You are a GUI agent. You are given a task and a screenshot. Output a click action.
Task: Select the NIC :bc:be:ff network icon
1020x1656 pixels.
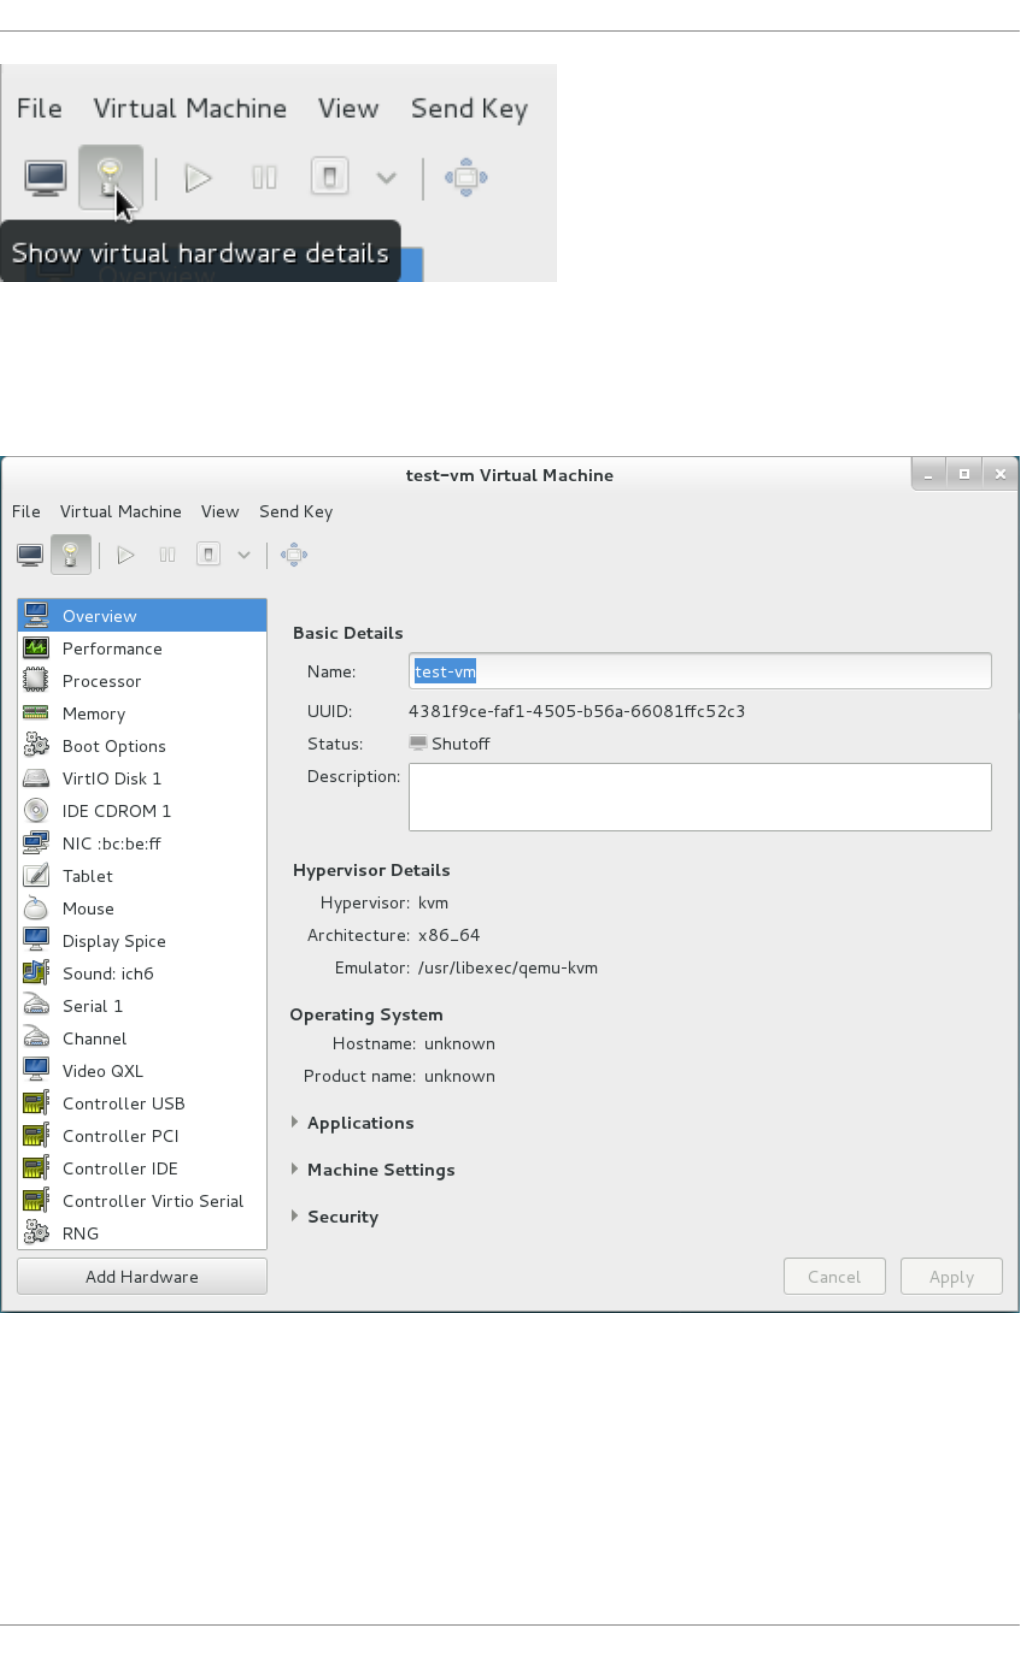coord(36,843)
